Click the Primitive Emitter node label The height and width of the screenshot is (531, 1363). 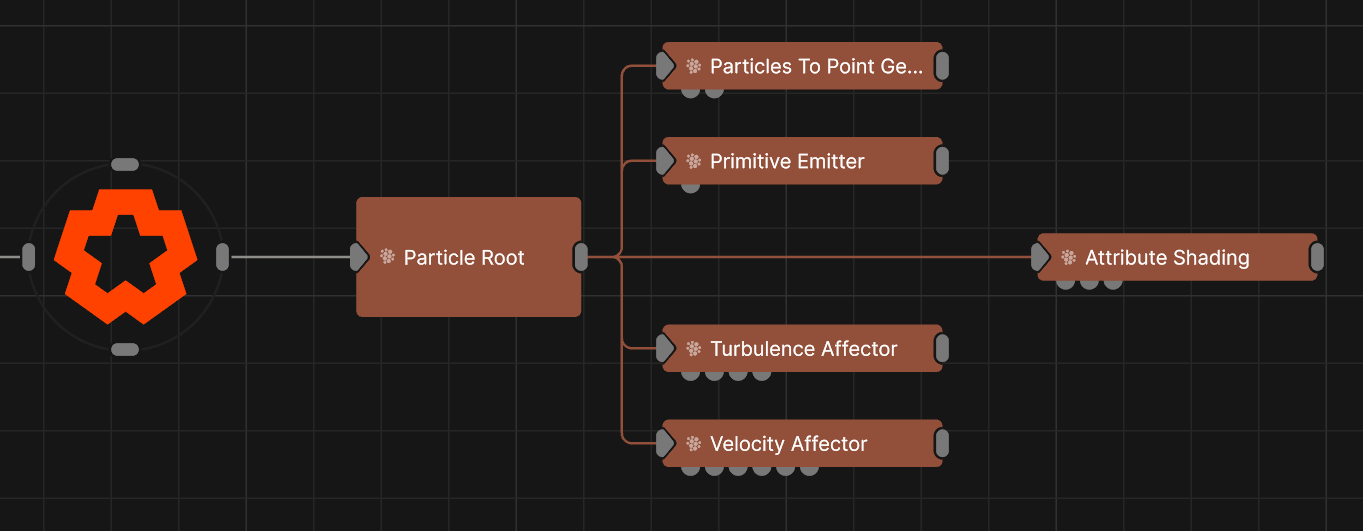[787, 161]
